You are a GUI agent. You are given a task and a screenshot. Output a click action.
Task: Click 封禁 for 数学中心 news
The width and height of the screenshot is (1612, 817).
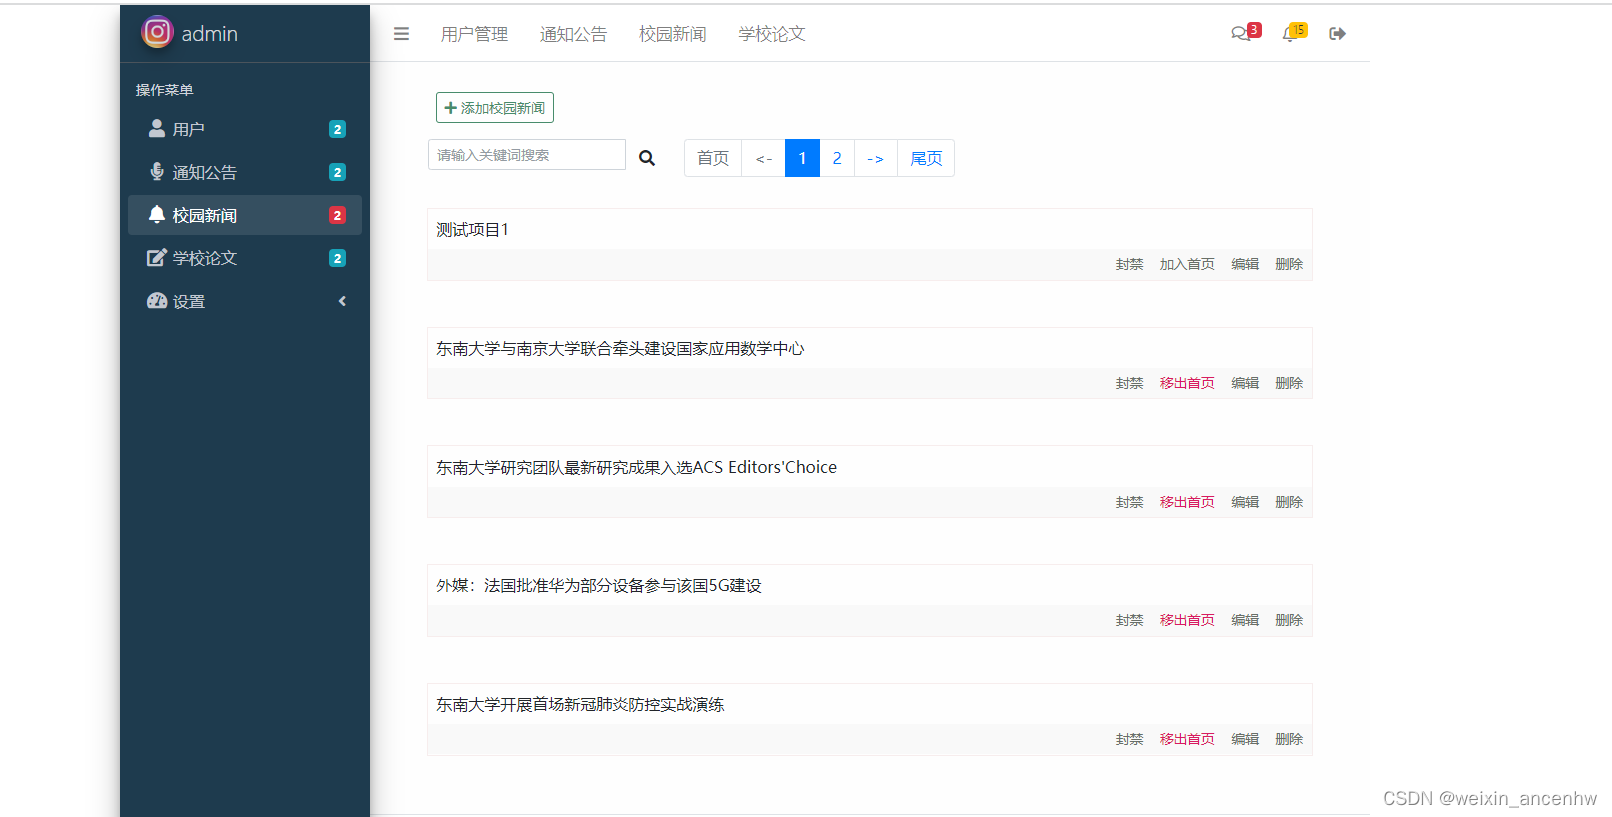1129,383
